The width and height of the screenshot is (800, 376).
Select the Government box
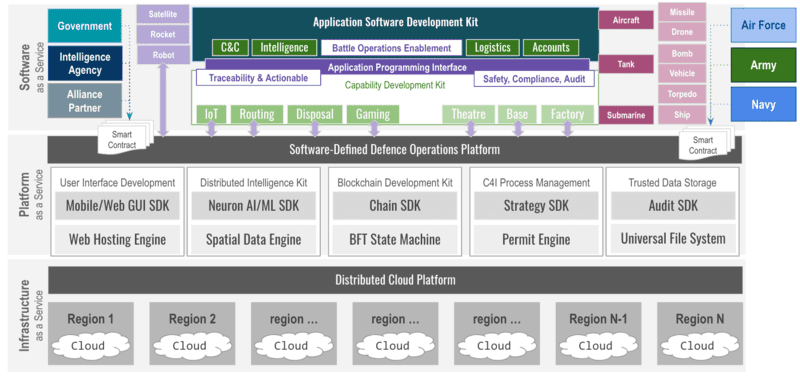(85, 26)
